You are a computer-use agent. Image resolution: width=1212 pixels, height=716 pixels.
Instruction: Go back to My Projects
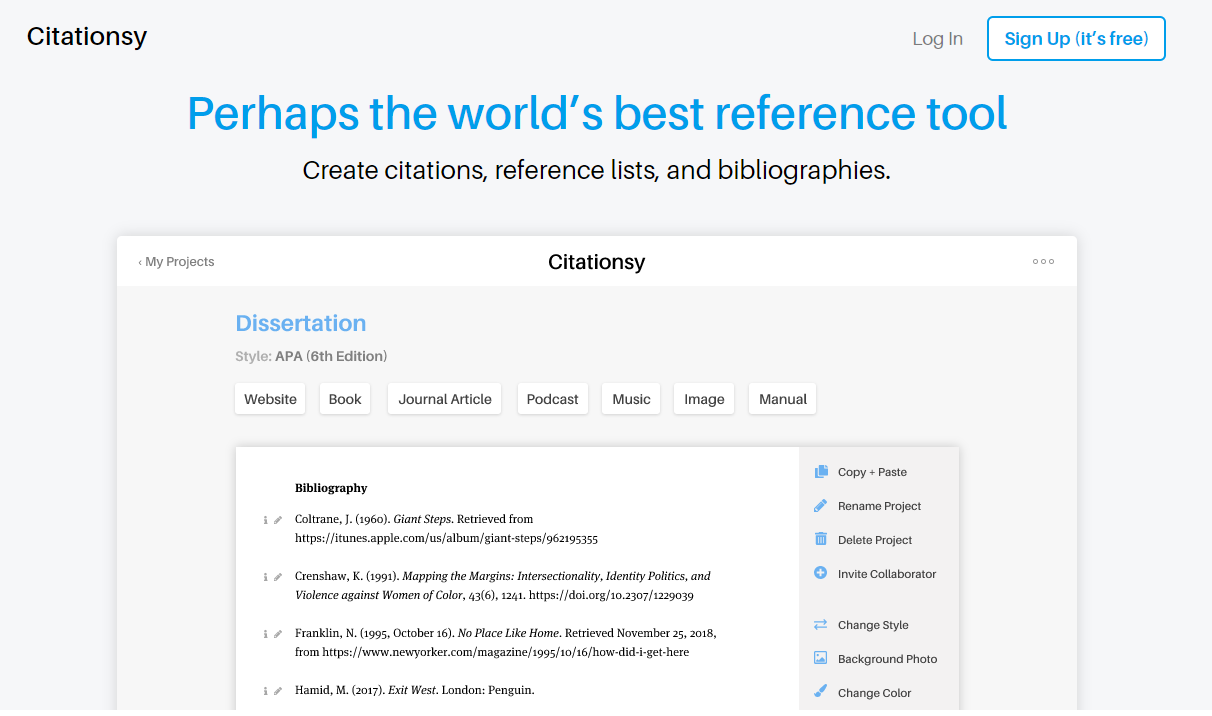pyautogui.click(x=176, y=262)
